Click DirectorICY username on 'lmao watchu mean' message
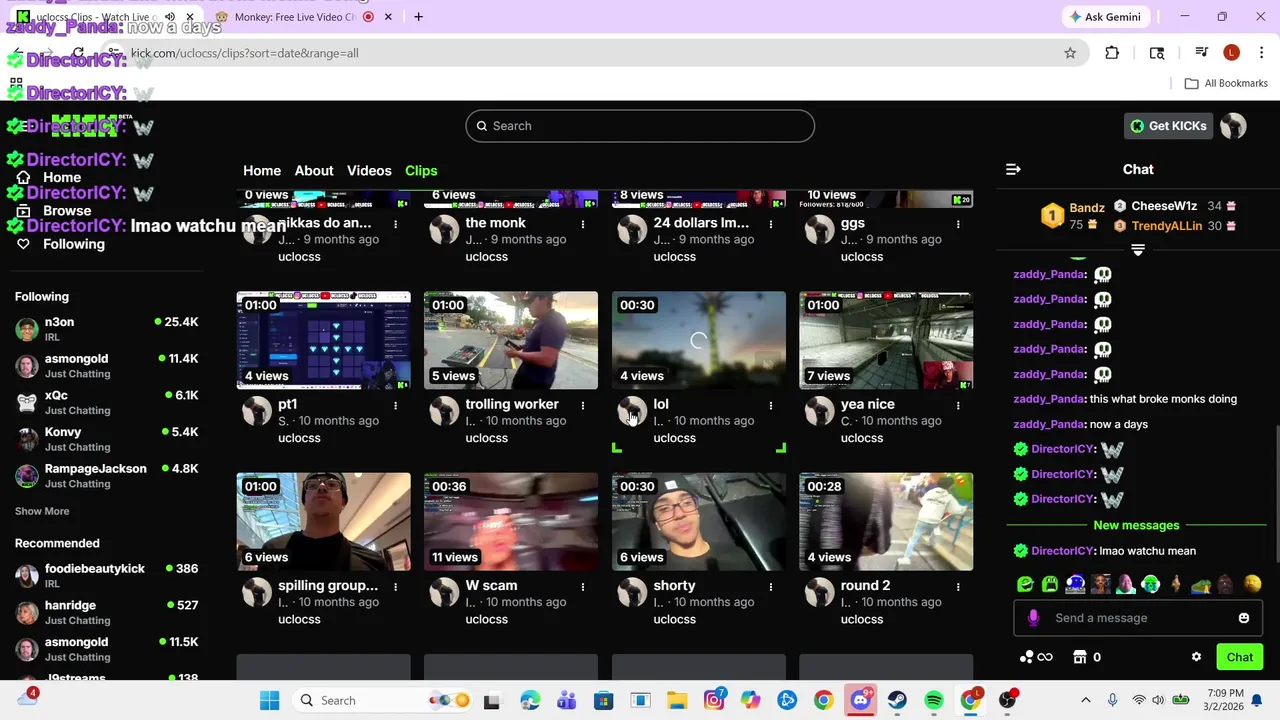1280x720 pixels. click(x=1063, y=551)
